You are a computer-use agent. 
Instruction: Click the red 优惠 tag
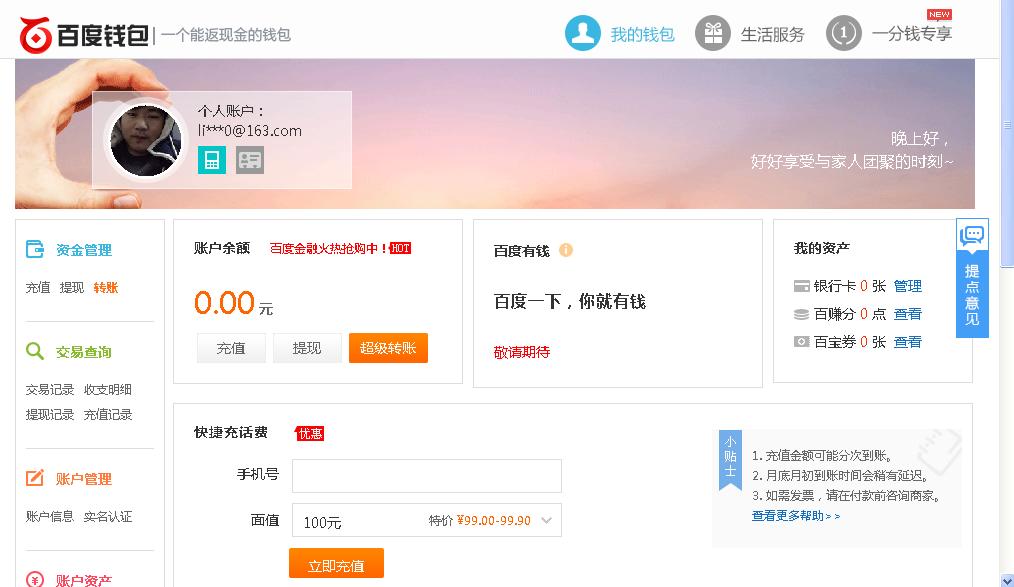tap(310, 433)
